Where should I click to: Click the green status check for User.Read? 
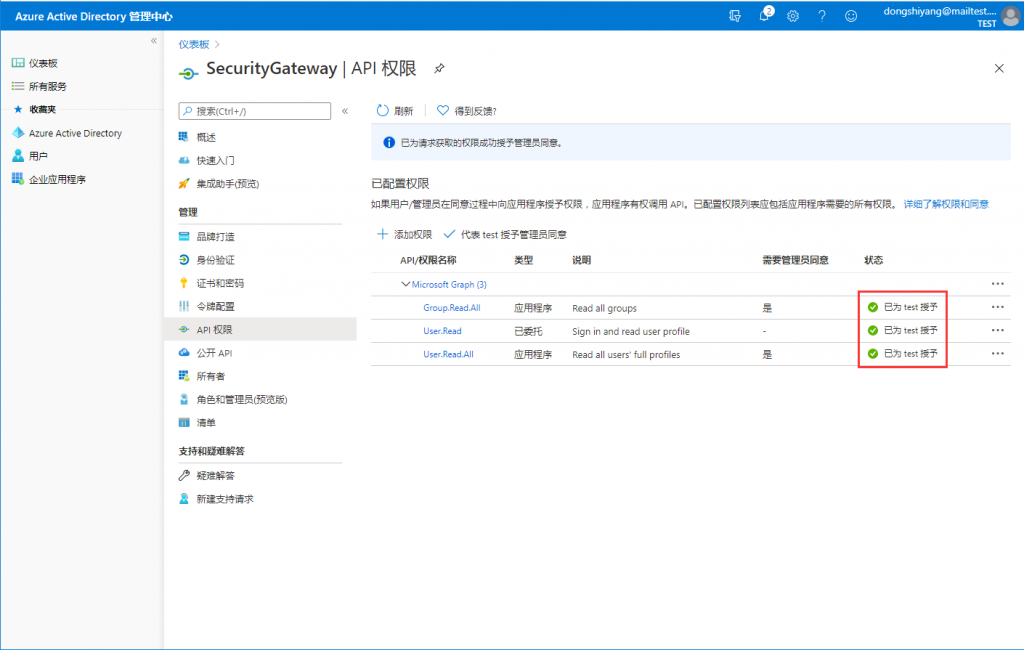[x=872, y=331]
